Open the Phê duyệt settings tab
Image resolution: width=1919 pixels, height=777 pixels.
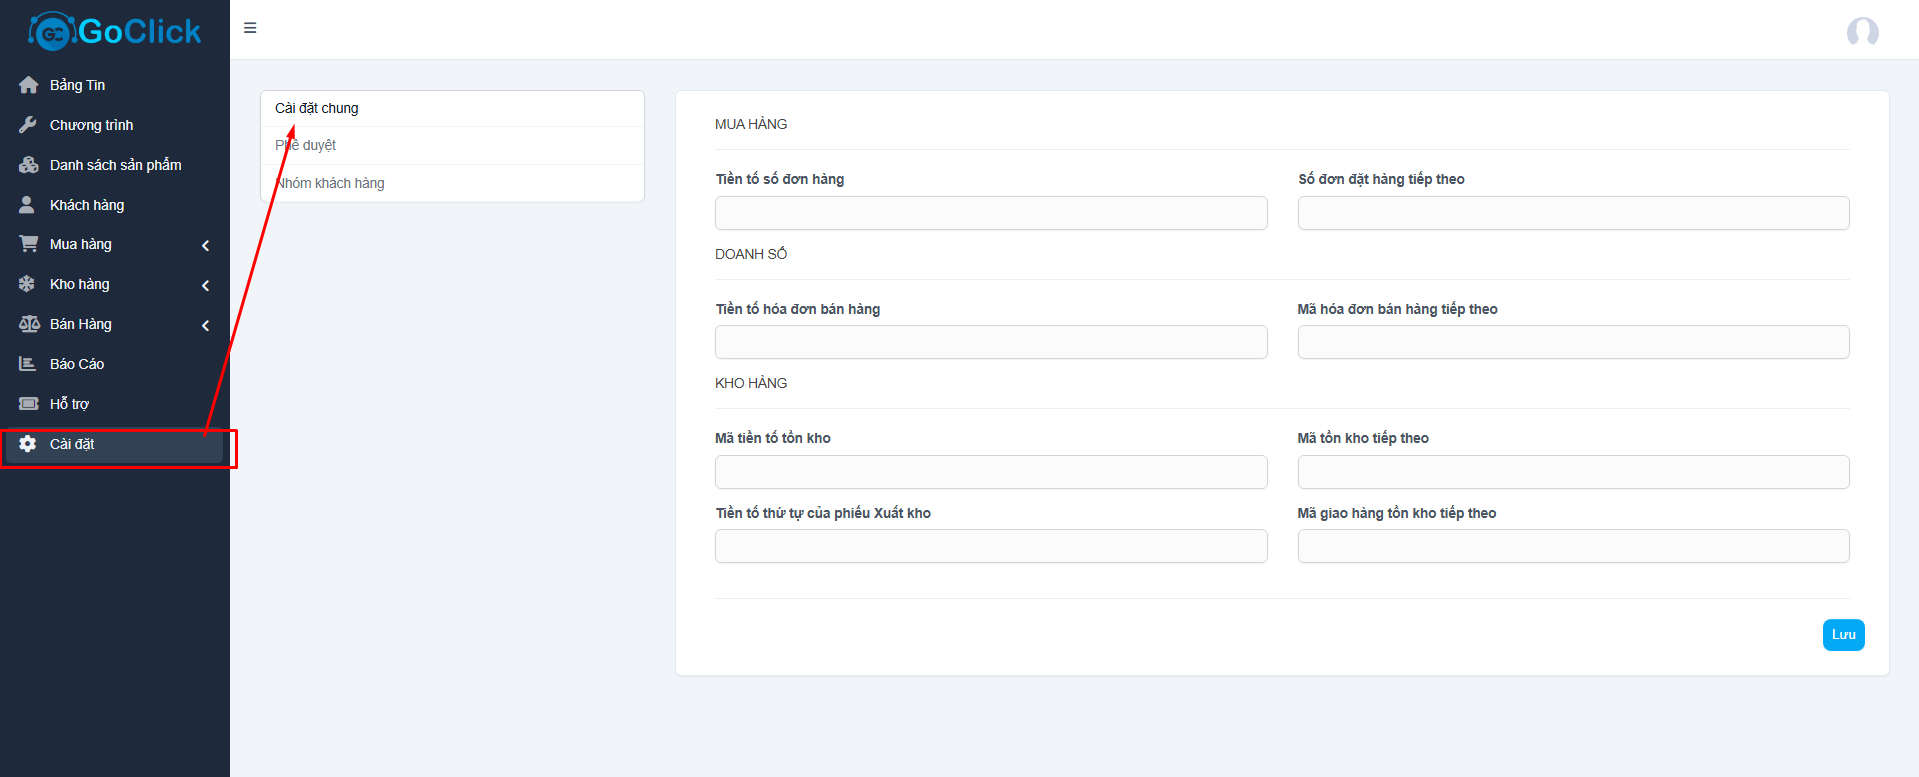(306, 145)
